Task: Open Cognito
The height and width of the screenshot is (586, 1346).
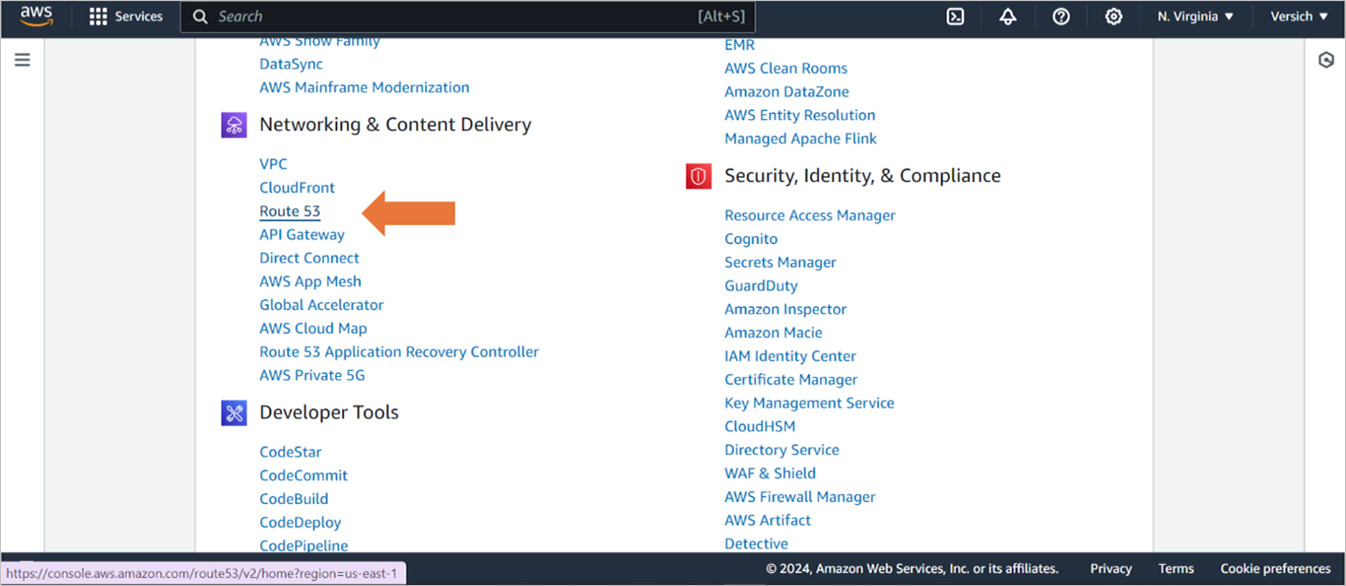Action: (x=751, y=240)
